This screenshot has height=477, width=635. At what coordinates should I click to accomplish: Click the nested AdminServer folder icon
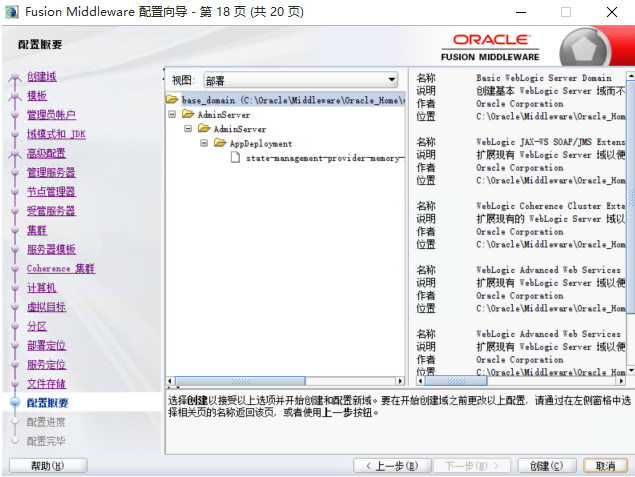pos(204,128)
